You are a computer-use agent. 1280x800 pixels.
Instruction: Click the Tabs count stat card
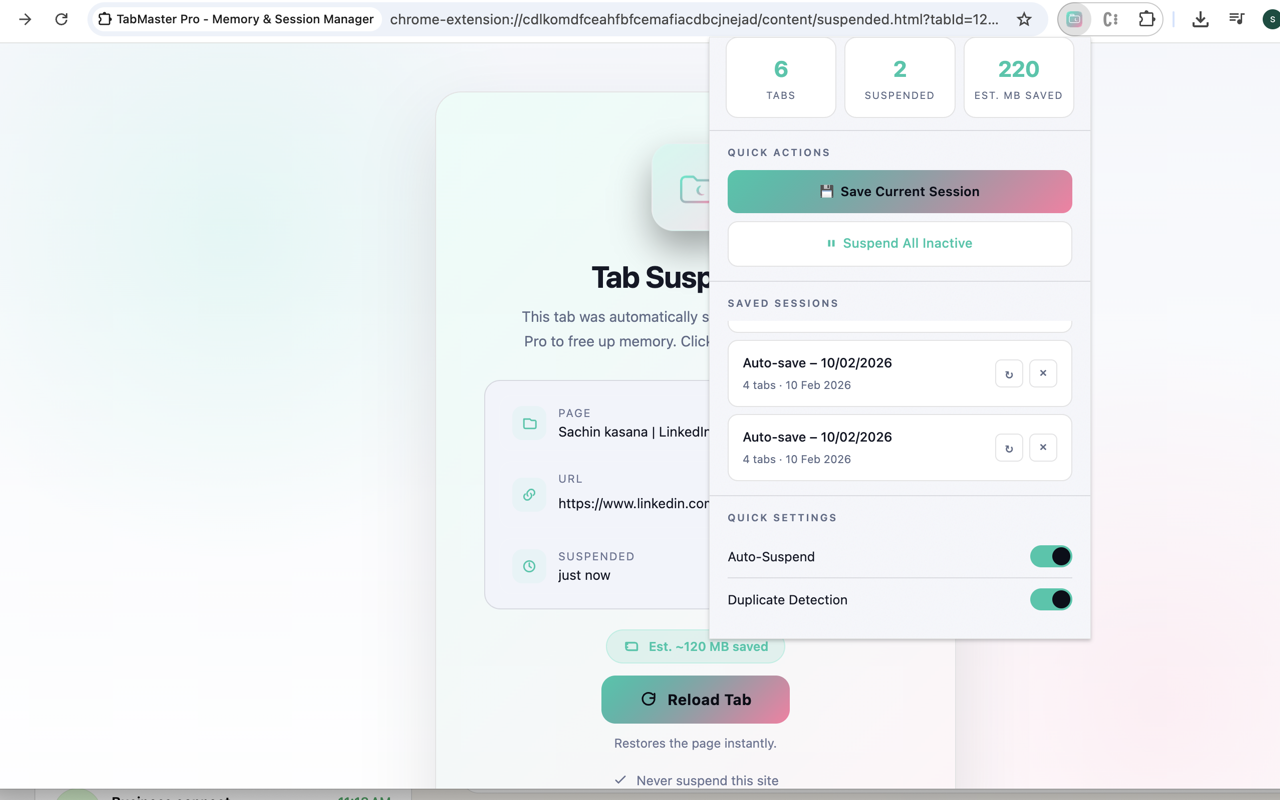coord(780,78)
